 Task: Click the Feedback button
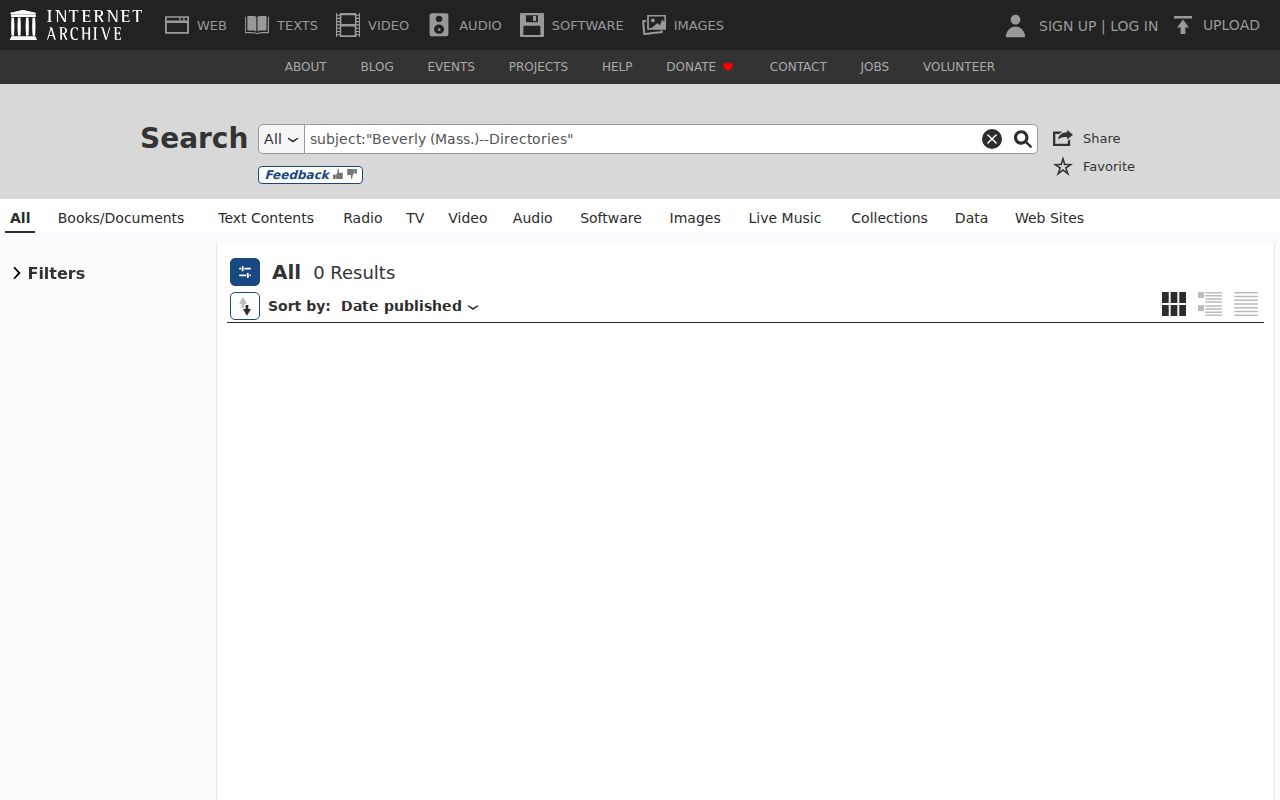coord(310,175)
